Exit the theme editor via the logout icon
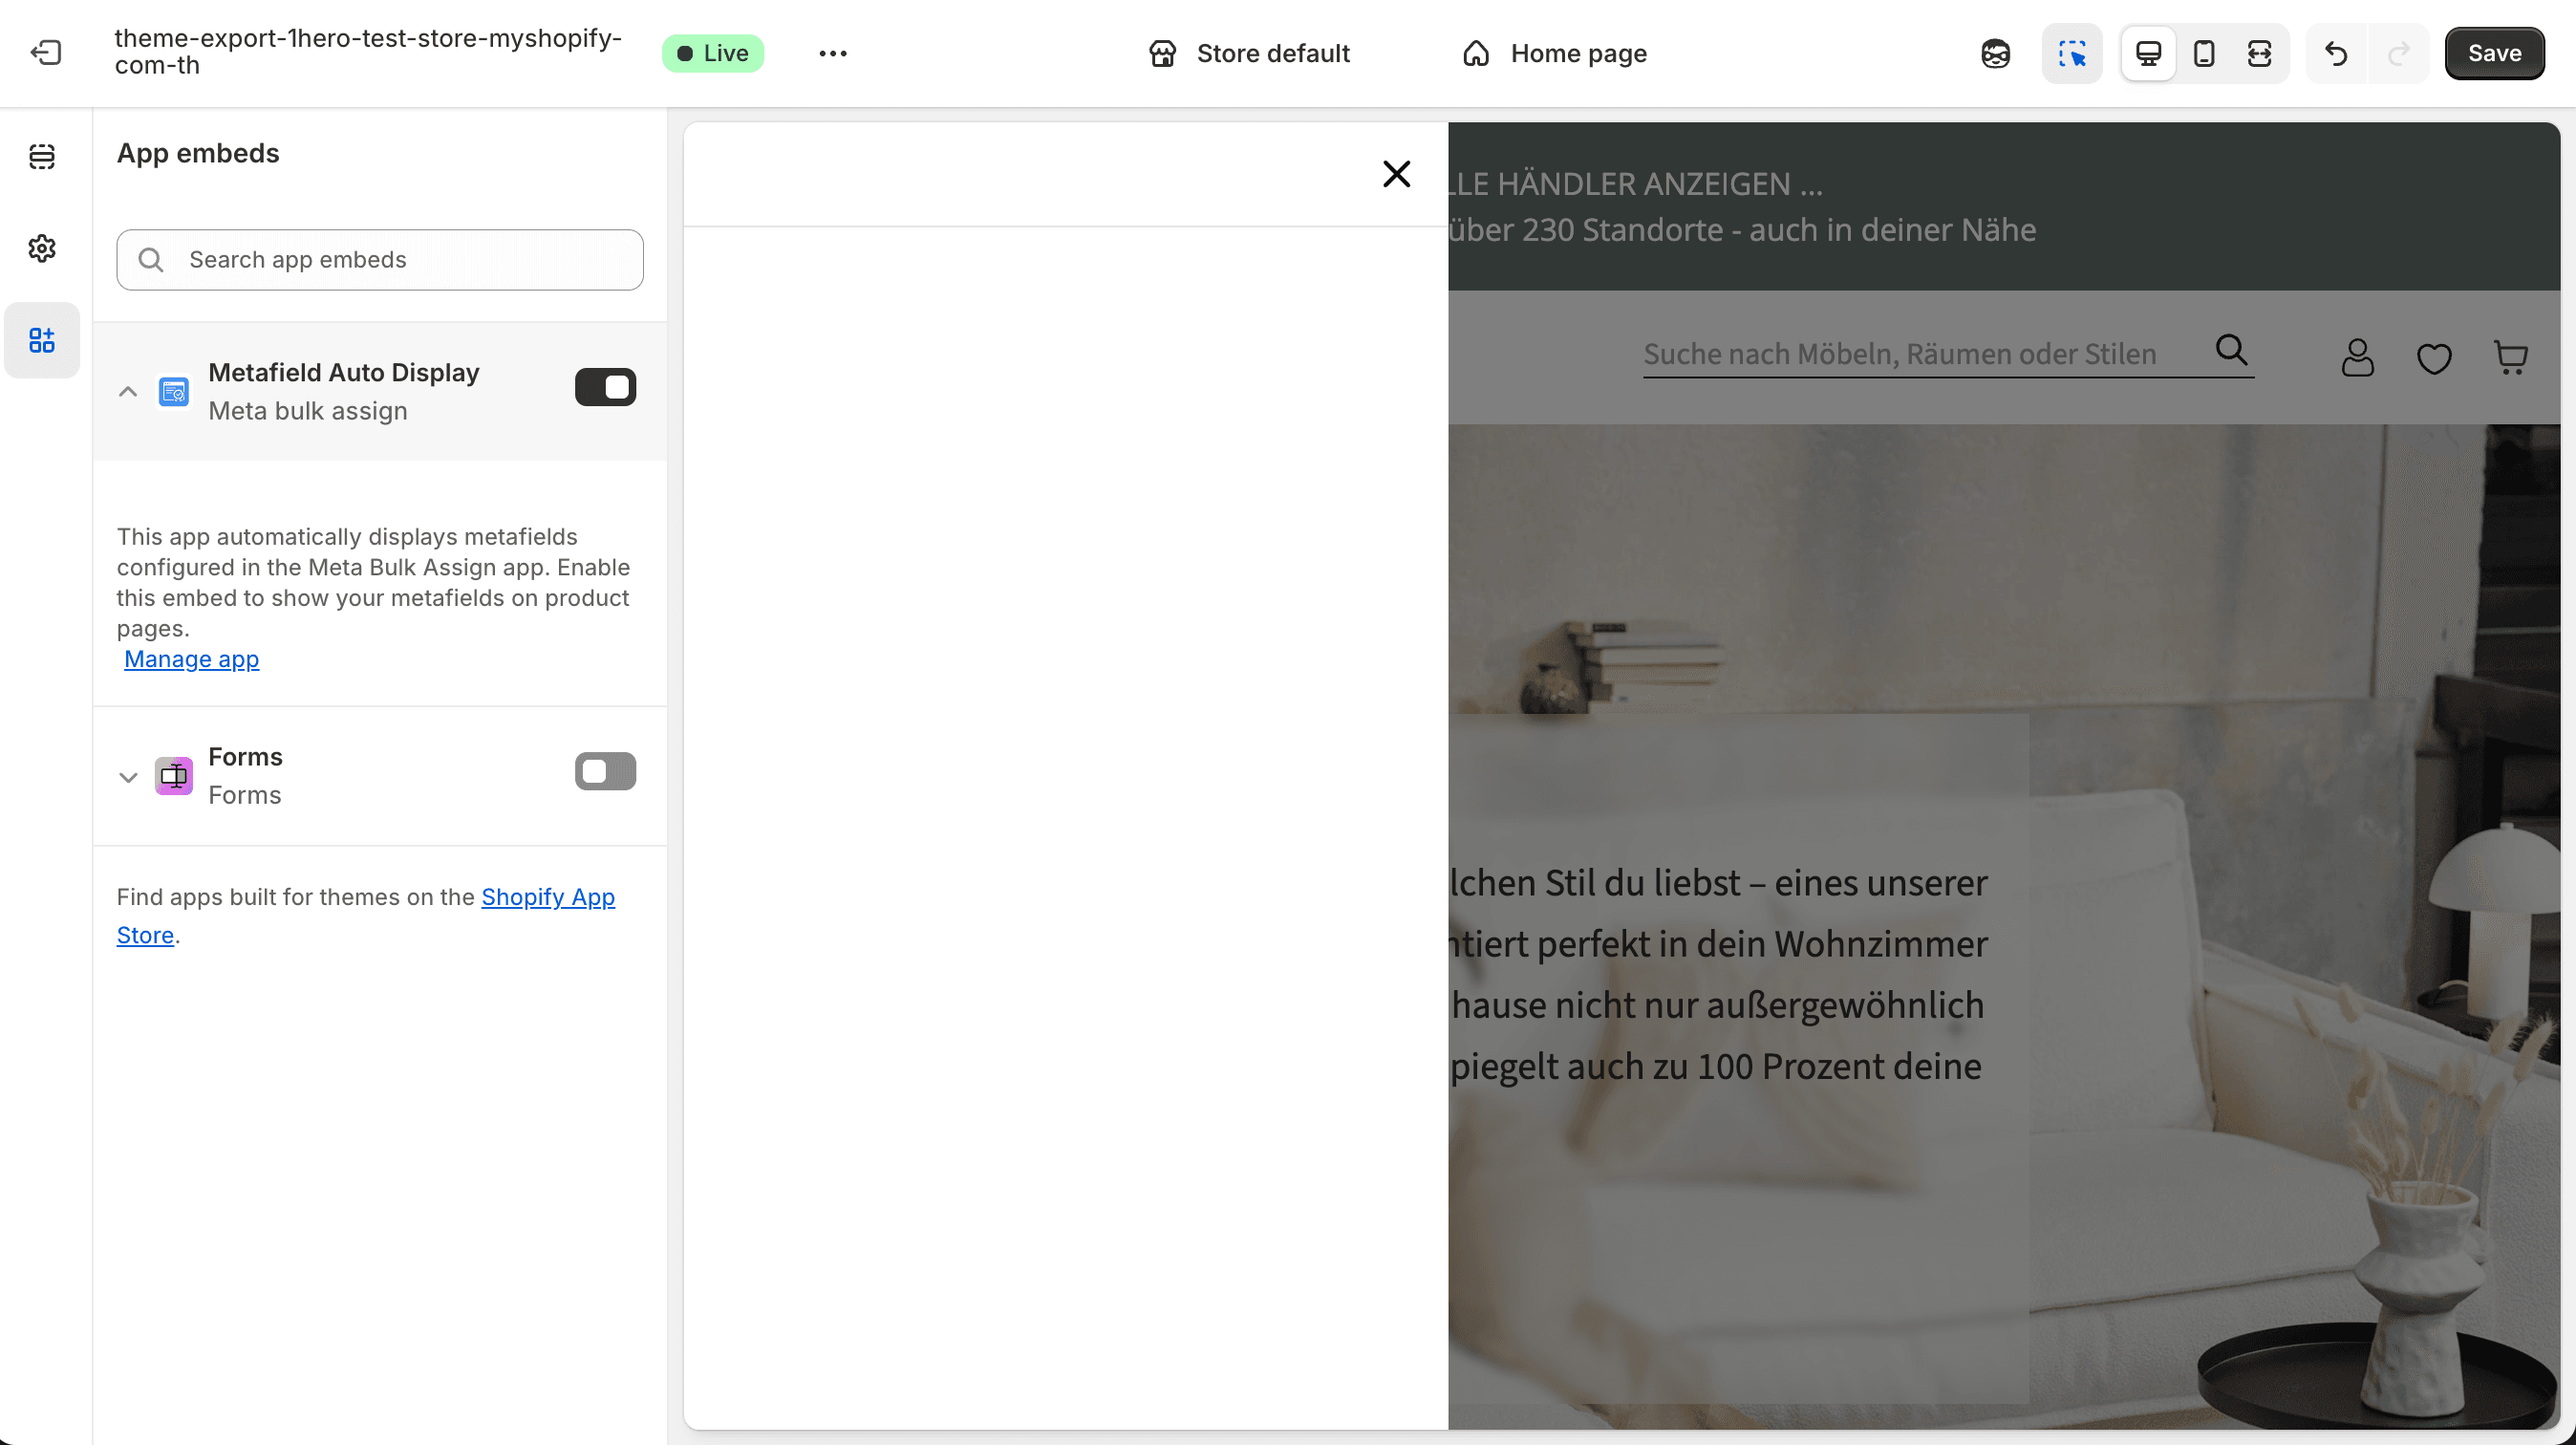This screenshot has width=2576, height=1445. click(x=44, y=53)
